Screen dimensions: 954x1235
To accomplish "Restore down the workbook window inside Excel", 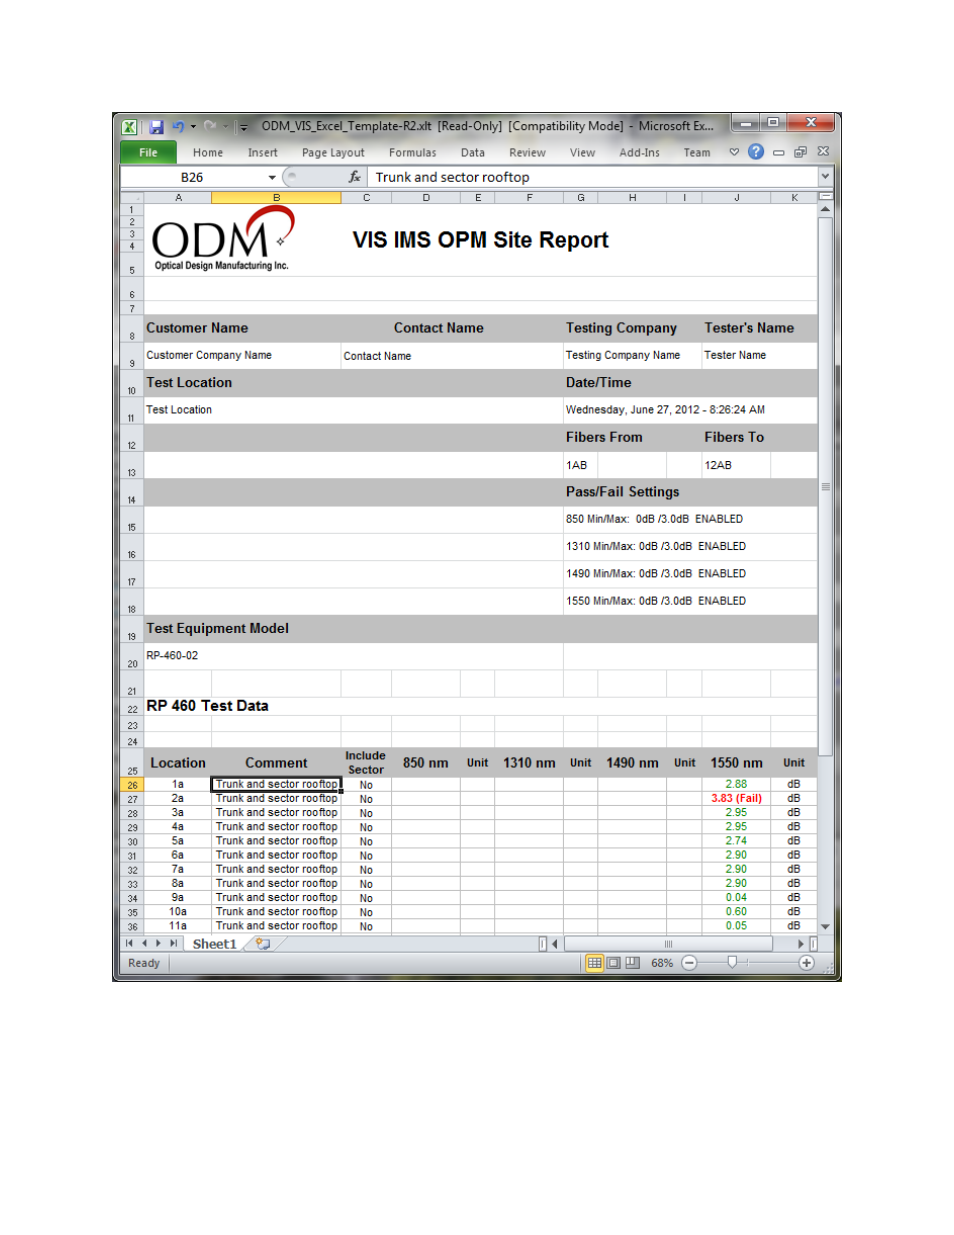I will click(800, 152).
